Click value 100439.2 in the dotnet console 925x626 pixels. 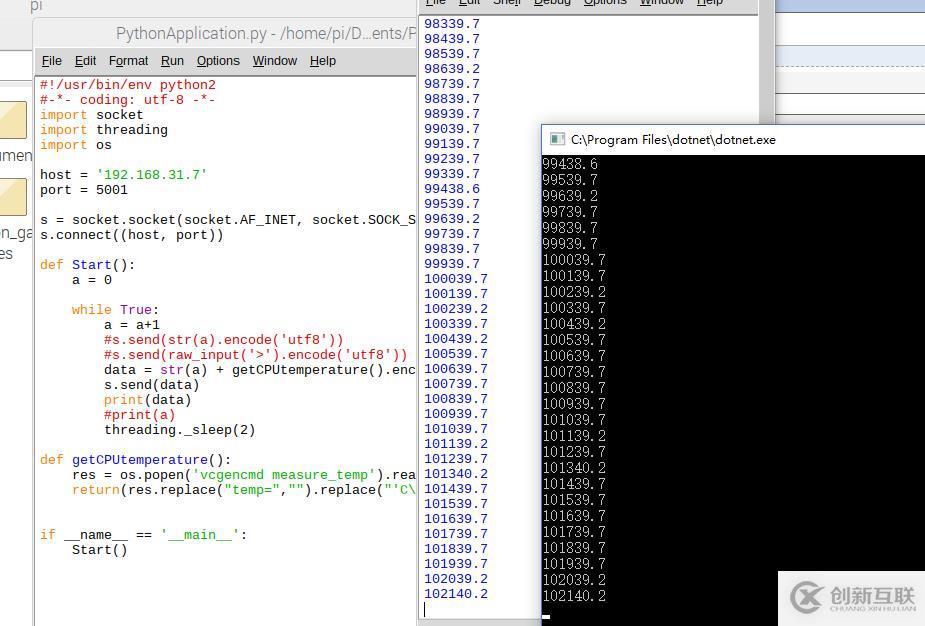tap(574, 323)
